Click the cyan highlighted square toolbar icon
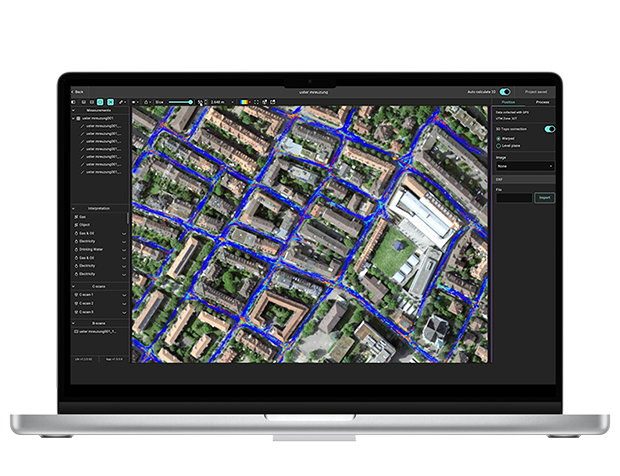Viewport: 620px width, 476px height. click(100, 102)
